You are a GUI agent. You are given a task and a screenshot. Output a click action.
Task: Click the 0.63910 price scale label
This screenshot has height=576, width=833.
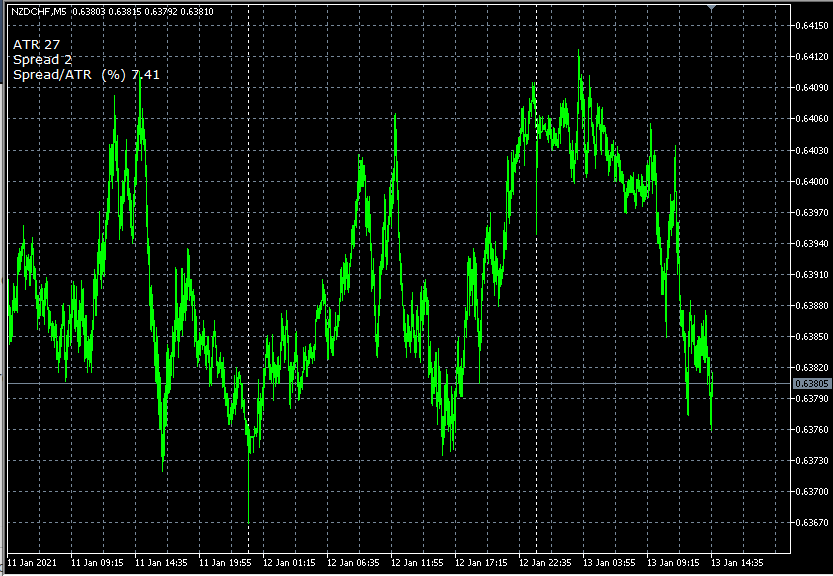tap(812, 275)
